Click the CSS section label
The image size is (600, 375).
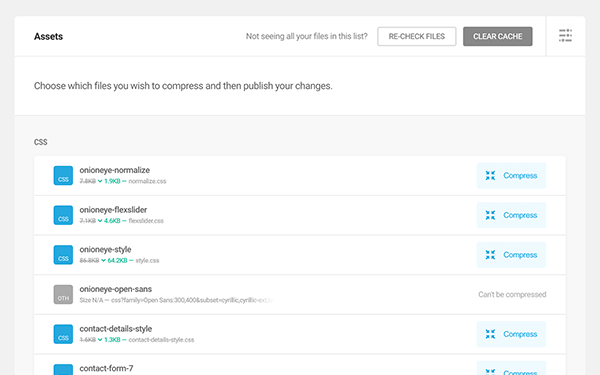pos(41,142)
